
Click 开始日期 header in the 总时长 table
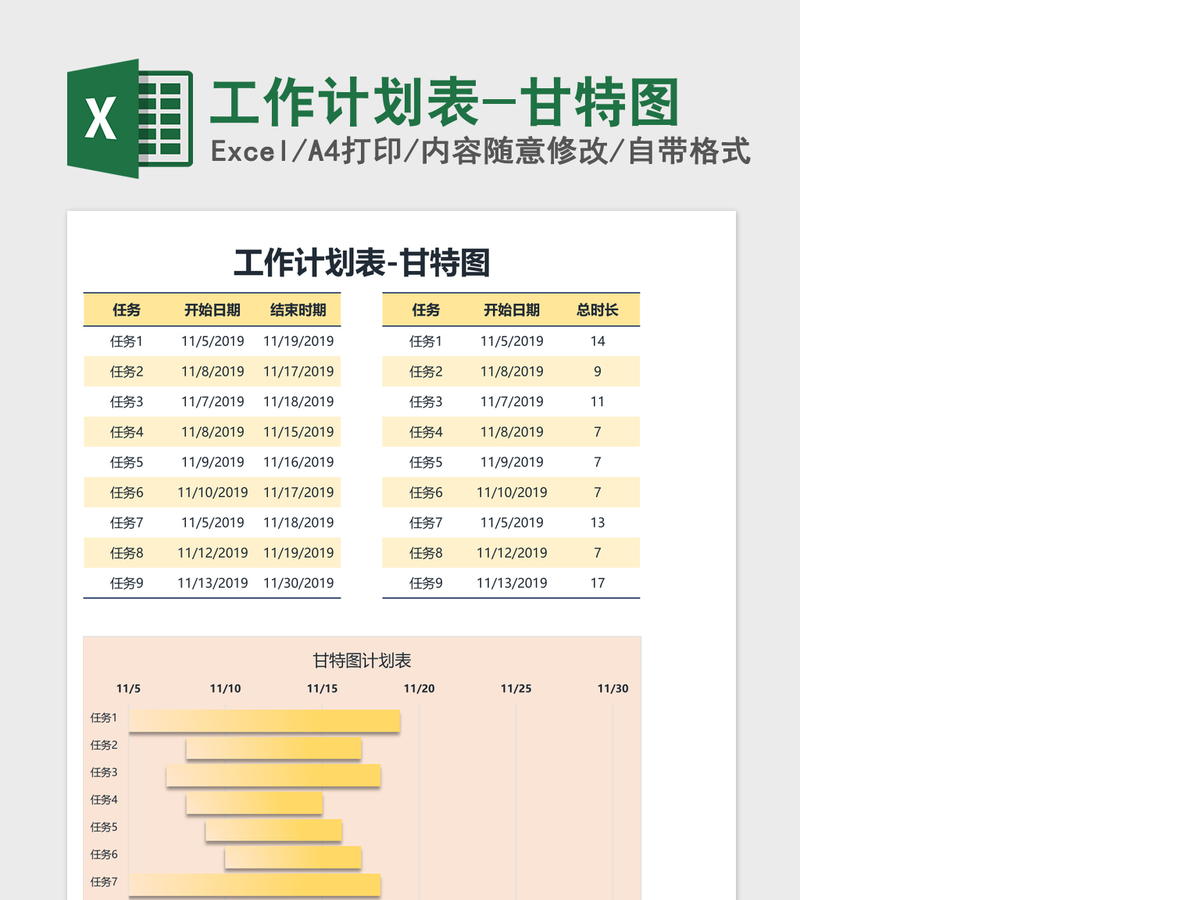point(512,310)
